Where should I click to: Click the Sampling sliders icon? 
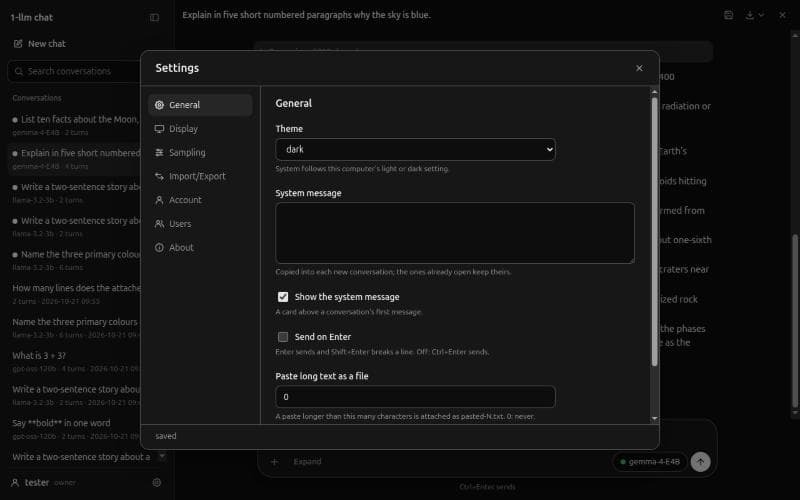[159, 152]
